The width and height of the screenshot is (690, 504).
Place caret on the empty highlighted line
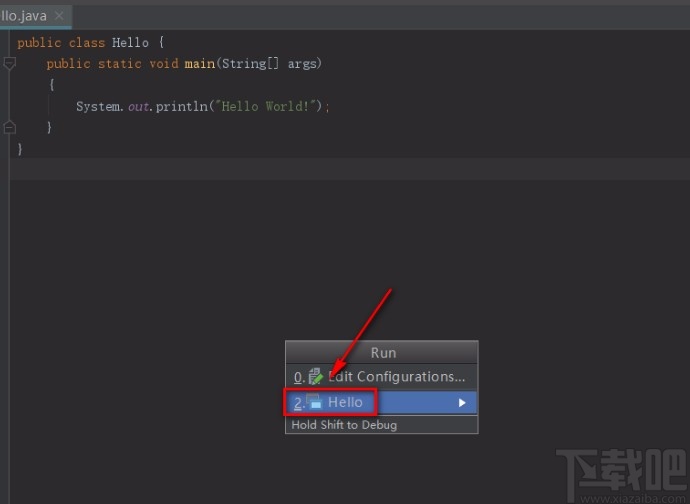click(x=350, y=169)
